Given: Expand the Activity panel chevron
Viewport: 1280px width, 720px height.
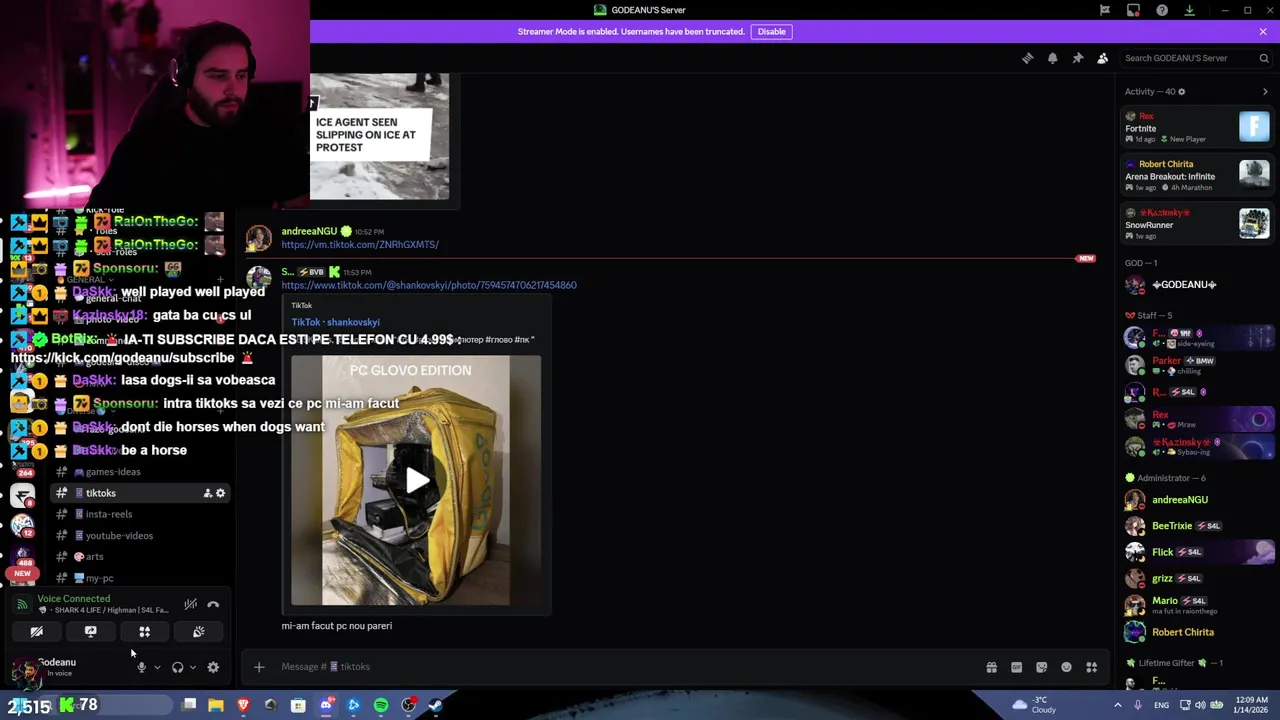Looking at the screenshot, I should (1265, 92).
